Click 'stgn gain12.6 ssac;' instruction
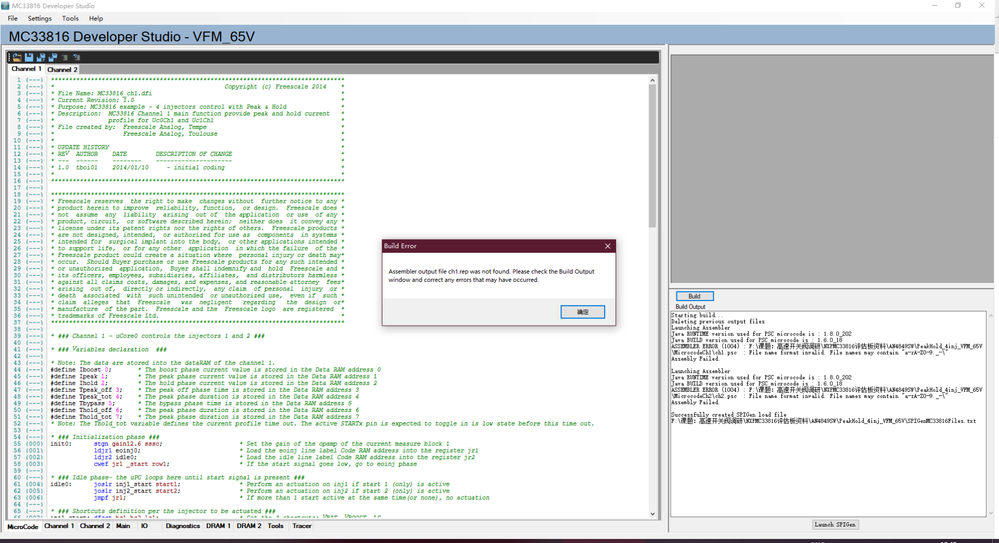Viewport: 999px width, 543px height. click(128, 444)
